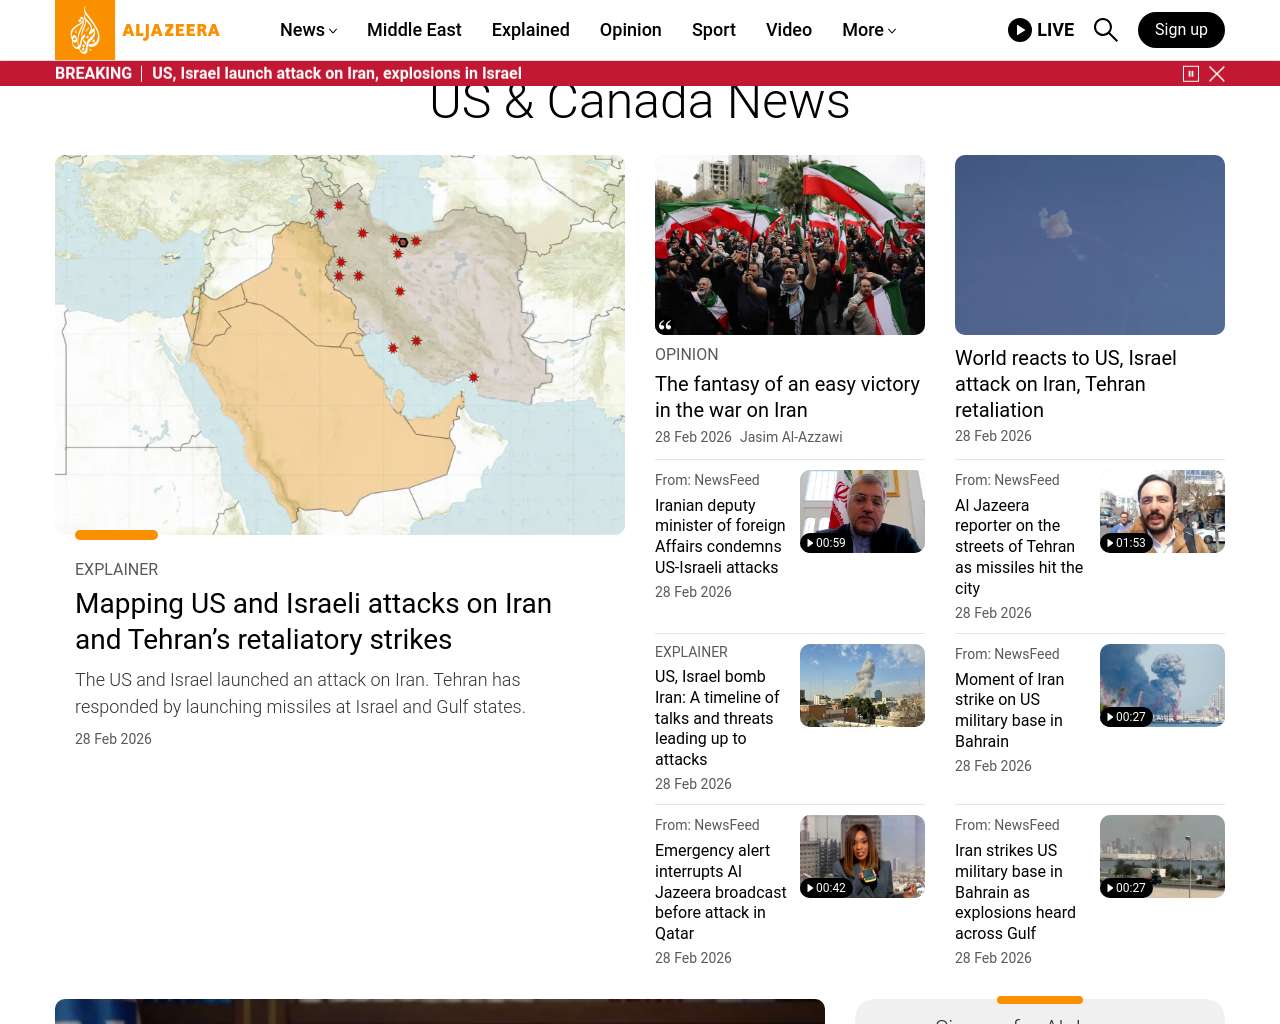Click the Sign up button
Viewport: 1280px width, 1024px height.
coord(1180,30)
